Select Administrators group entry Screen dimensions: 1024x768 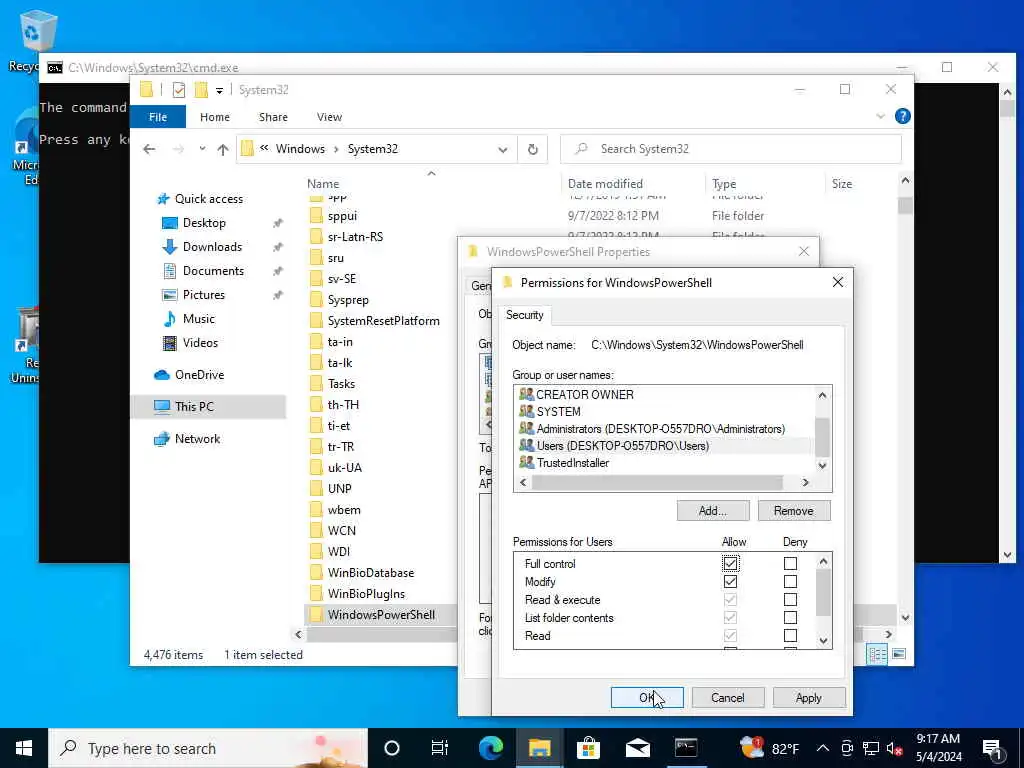pyautogui.click(x=660, y=429)
